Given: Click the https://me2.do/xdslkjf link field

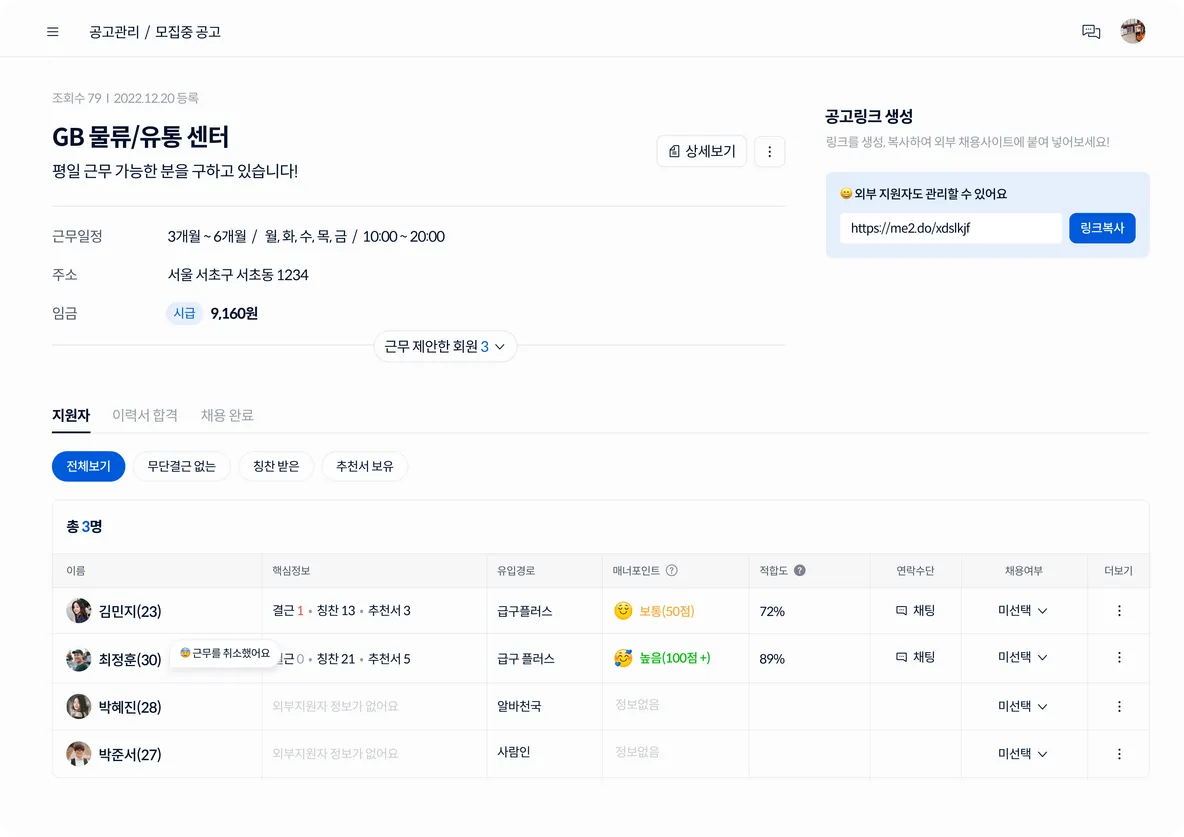Looking at the screenshot, I should click(x=950, y=228).
